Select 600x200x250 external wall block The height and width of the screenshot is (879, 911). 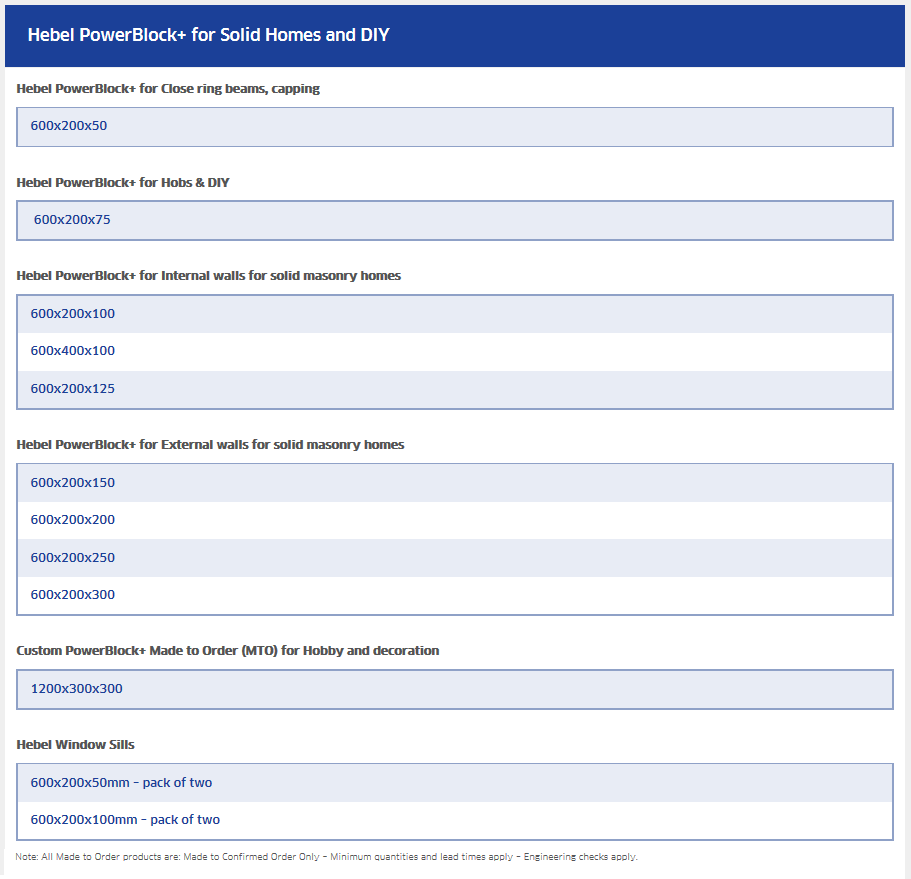coord(454,558)
